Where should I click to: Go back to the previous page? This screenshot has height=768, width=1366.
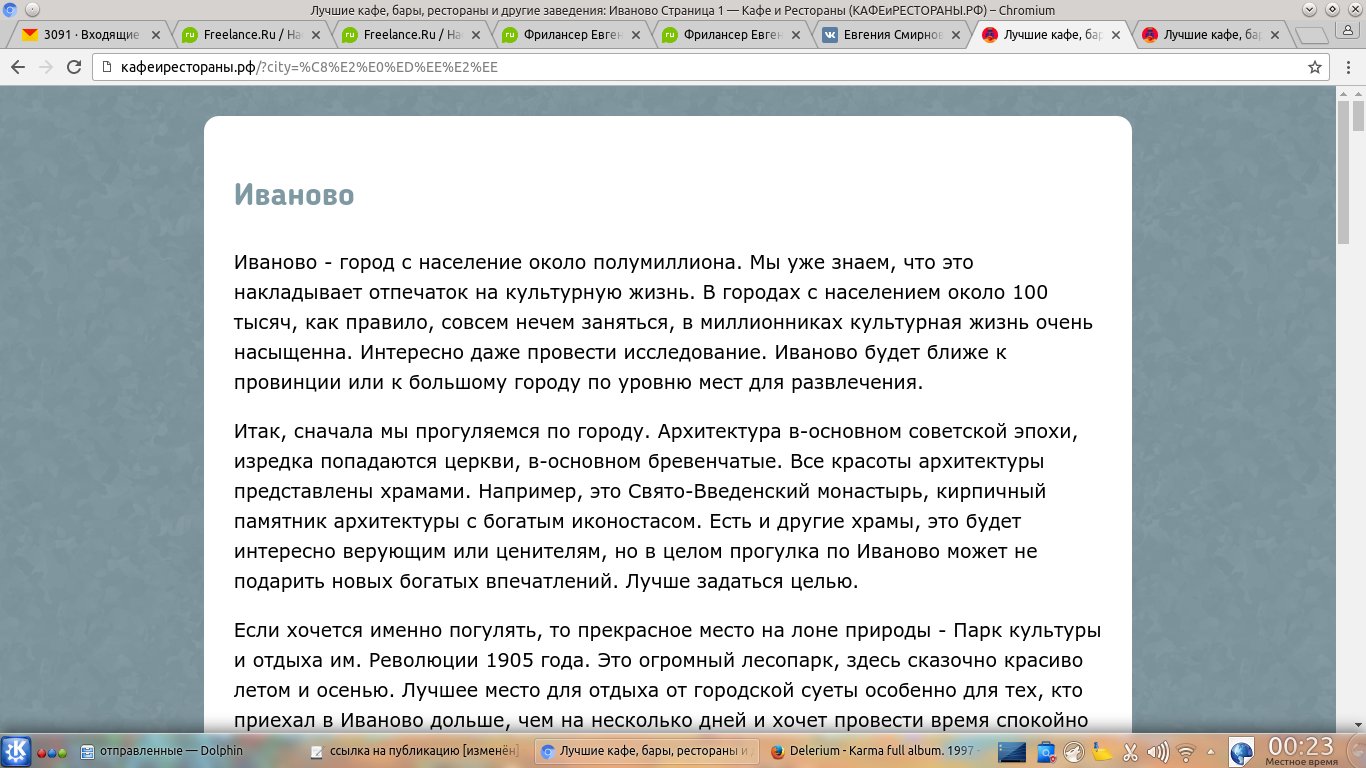pyautogui.click(x=17, y=67)
